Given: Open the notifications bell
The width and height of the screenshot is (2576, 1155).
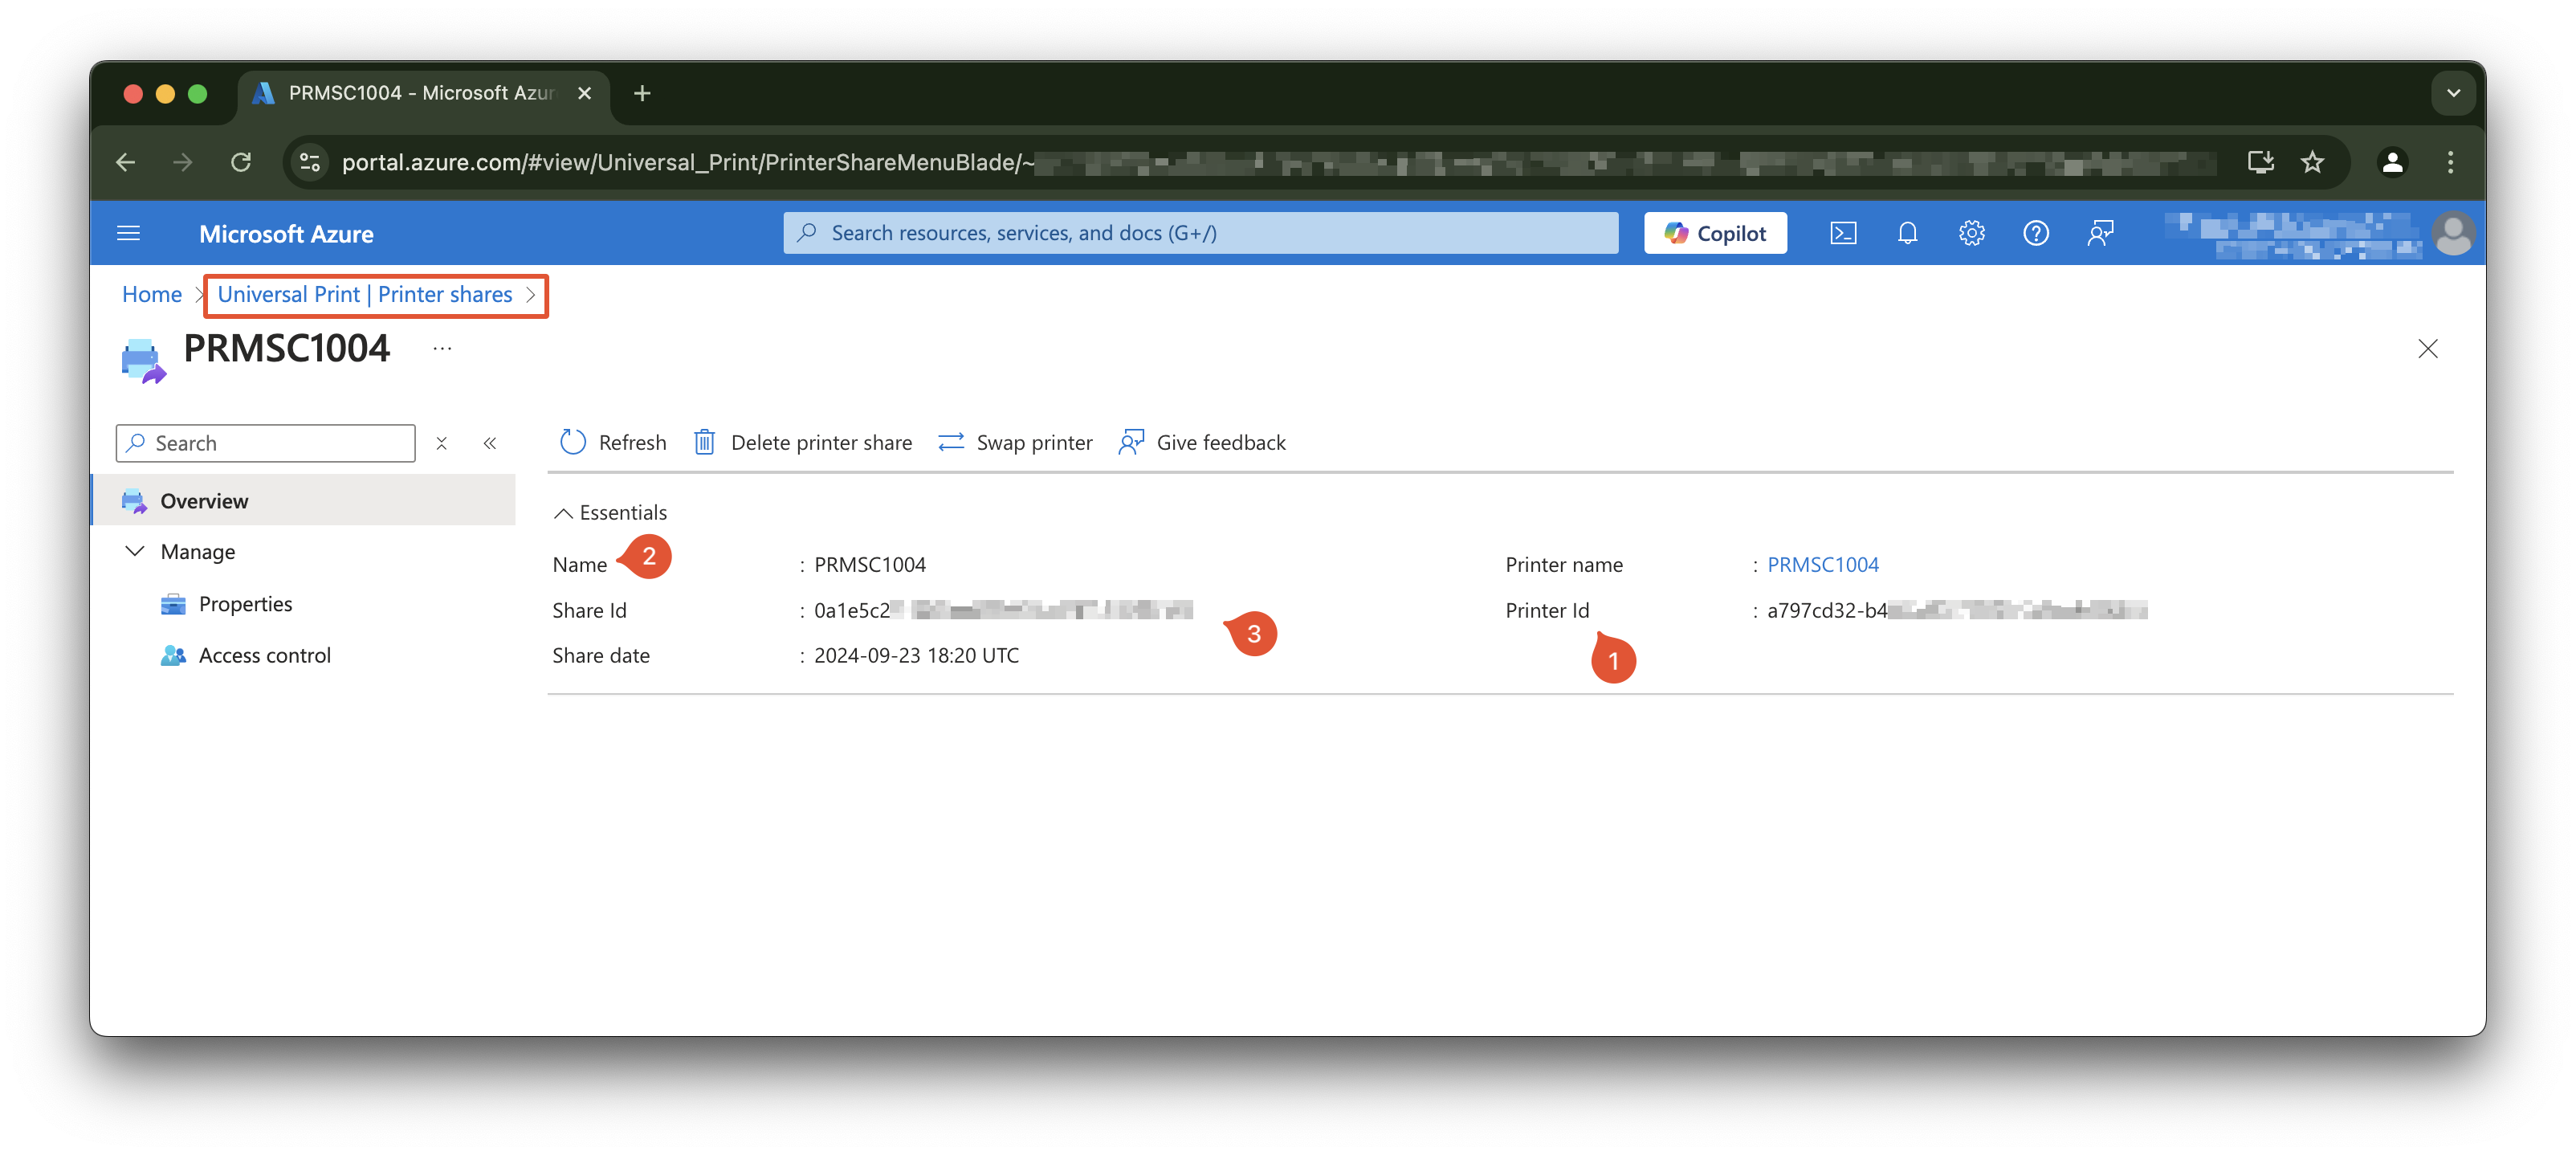Looking at the screenshot, I should (1907, 233).
